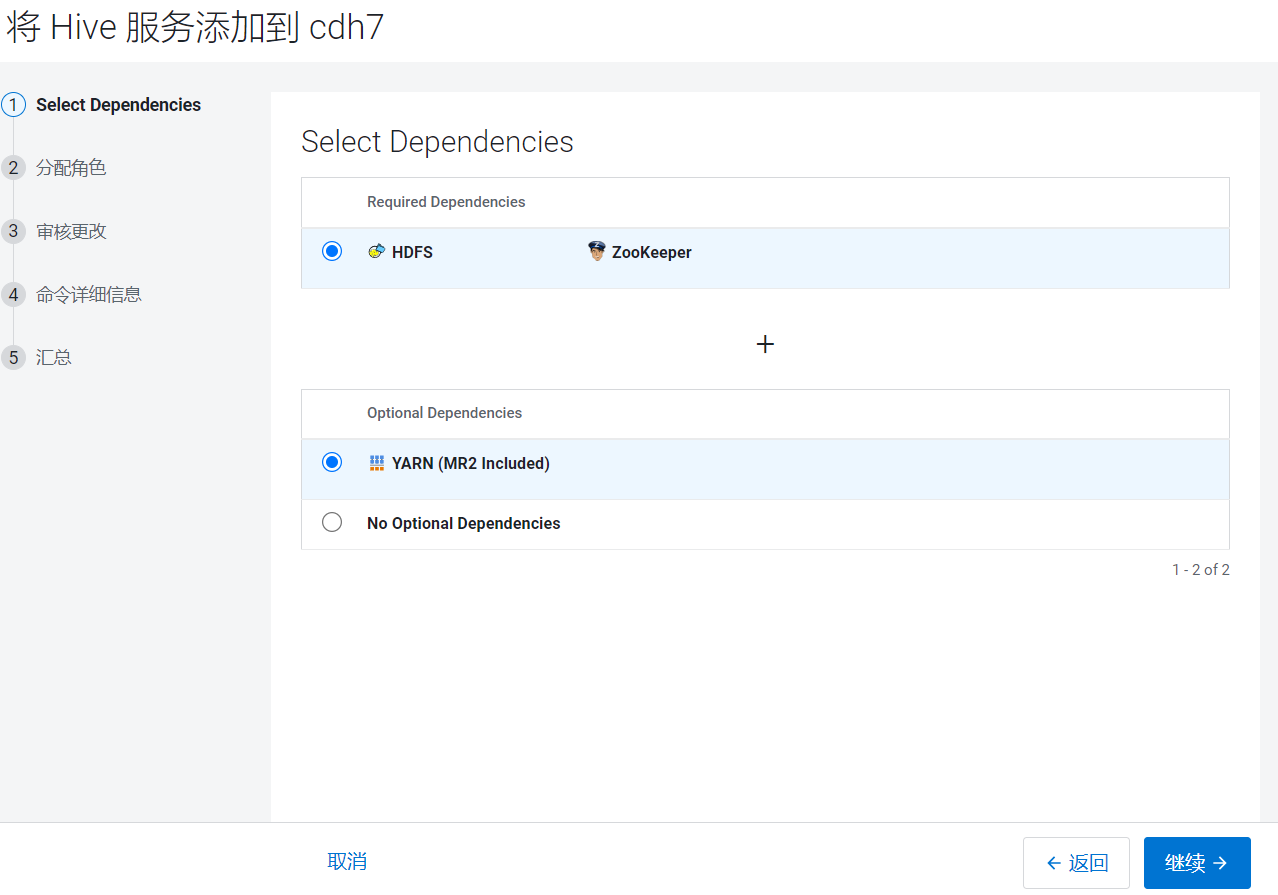Click the Required Dependencies column header
This screenshot has width=1278, height=895.
click(x=446, y=202)
